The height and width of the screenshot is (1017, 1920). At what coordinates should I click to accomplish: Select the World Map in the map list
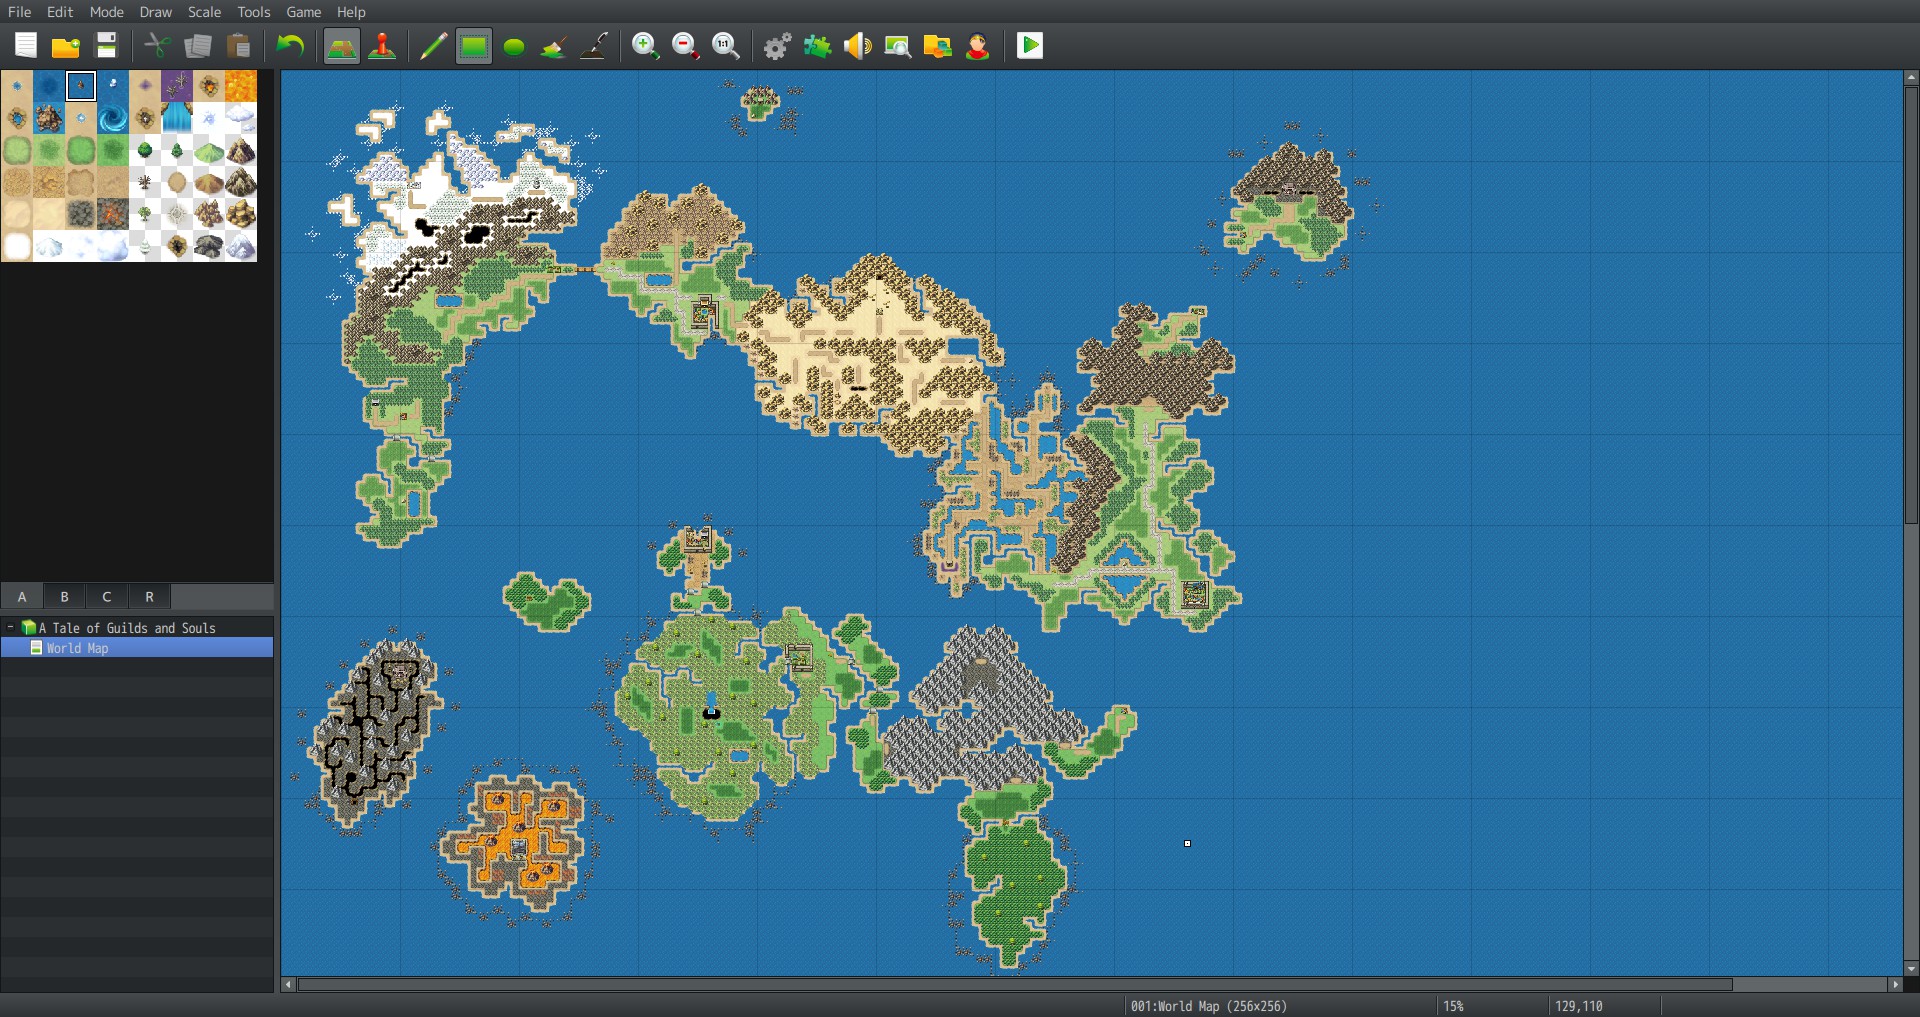coord(76,648)
